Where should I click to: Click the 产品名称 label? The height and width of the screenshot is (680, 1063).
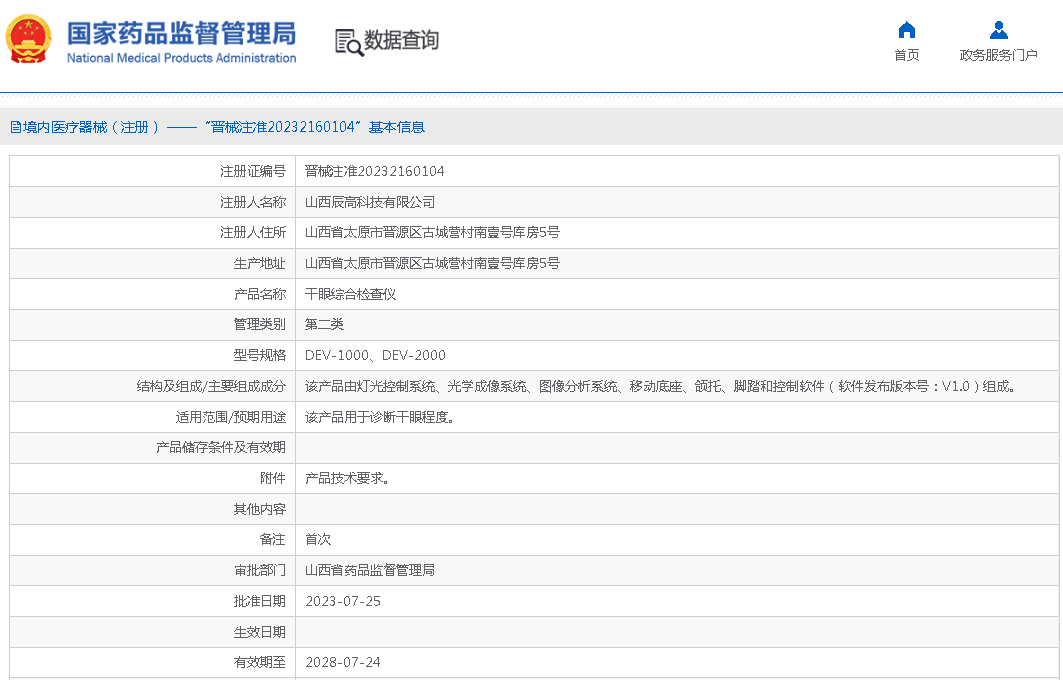(260, 294)
